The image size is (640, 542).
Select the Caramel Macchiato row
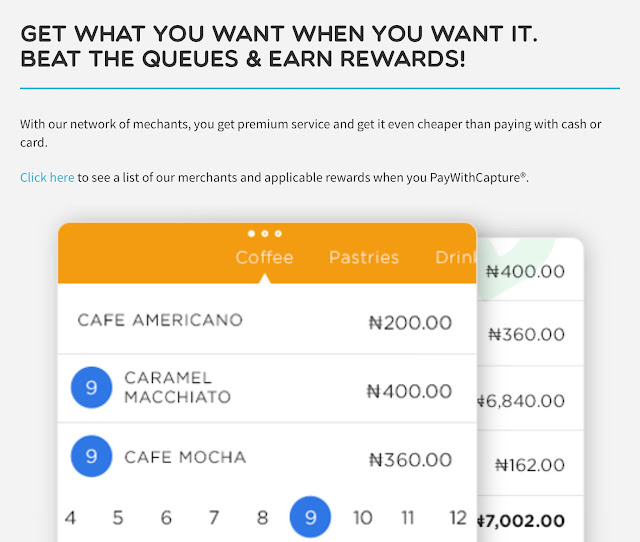click(x=267, y=388)
